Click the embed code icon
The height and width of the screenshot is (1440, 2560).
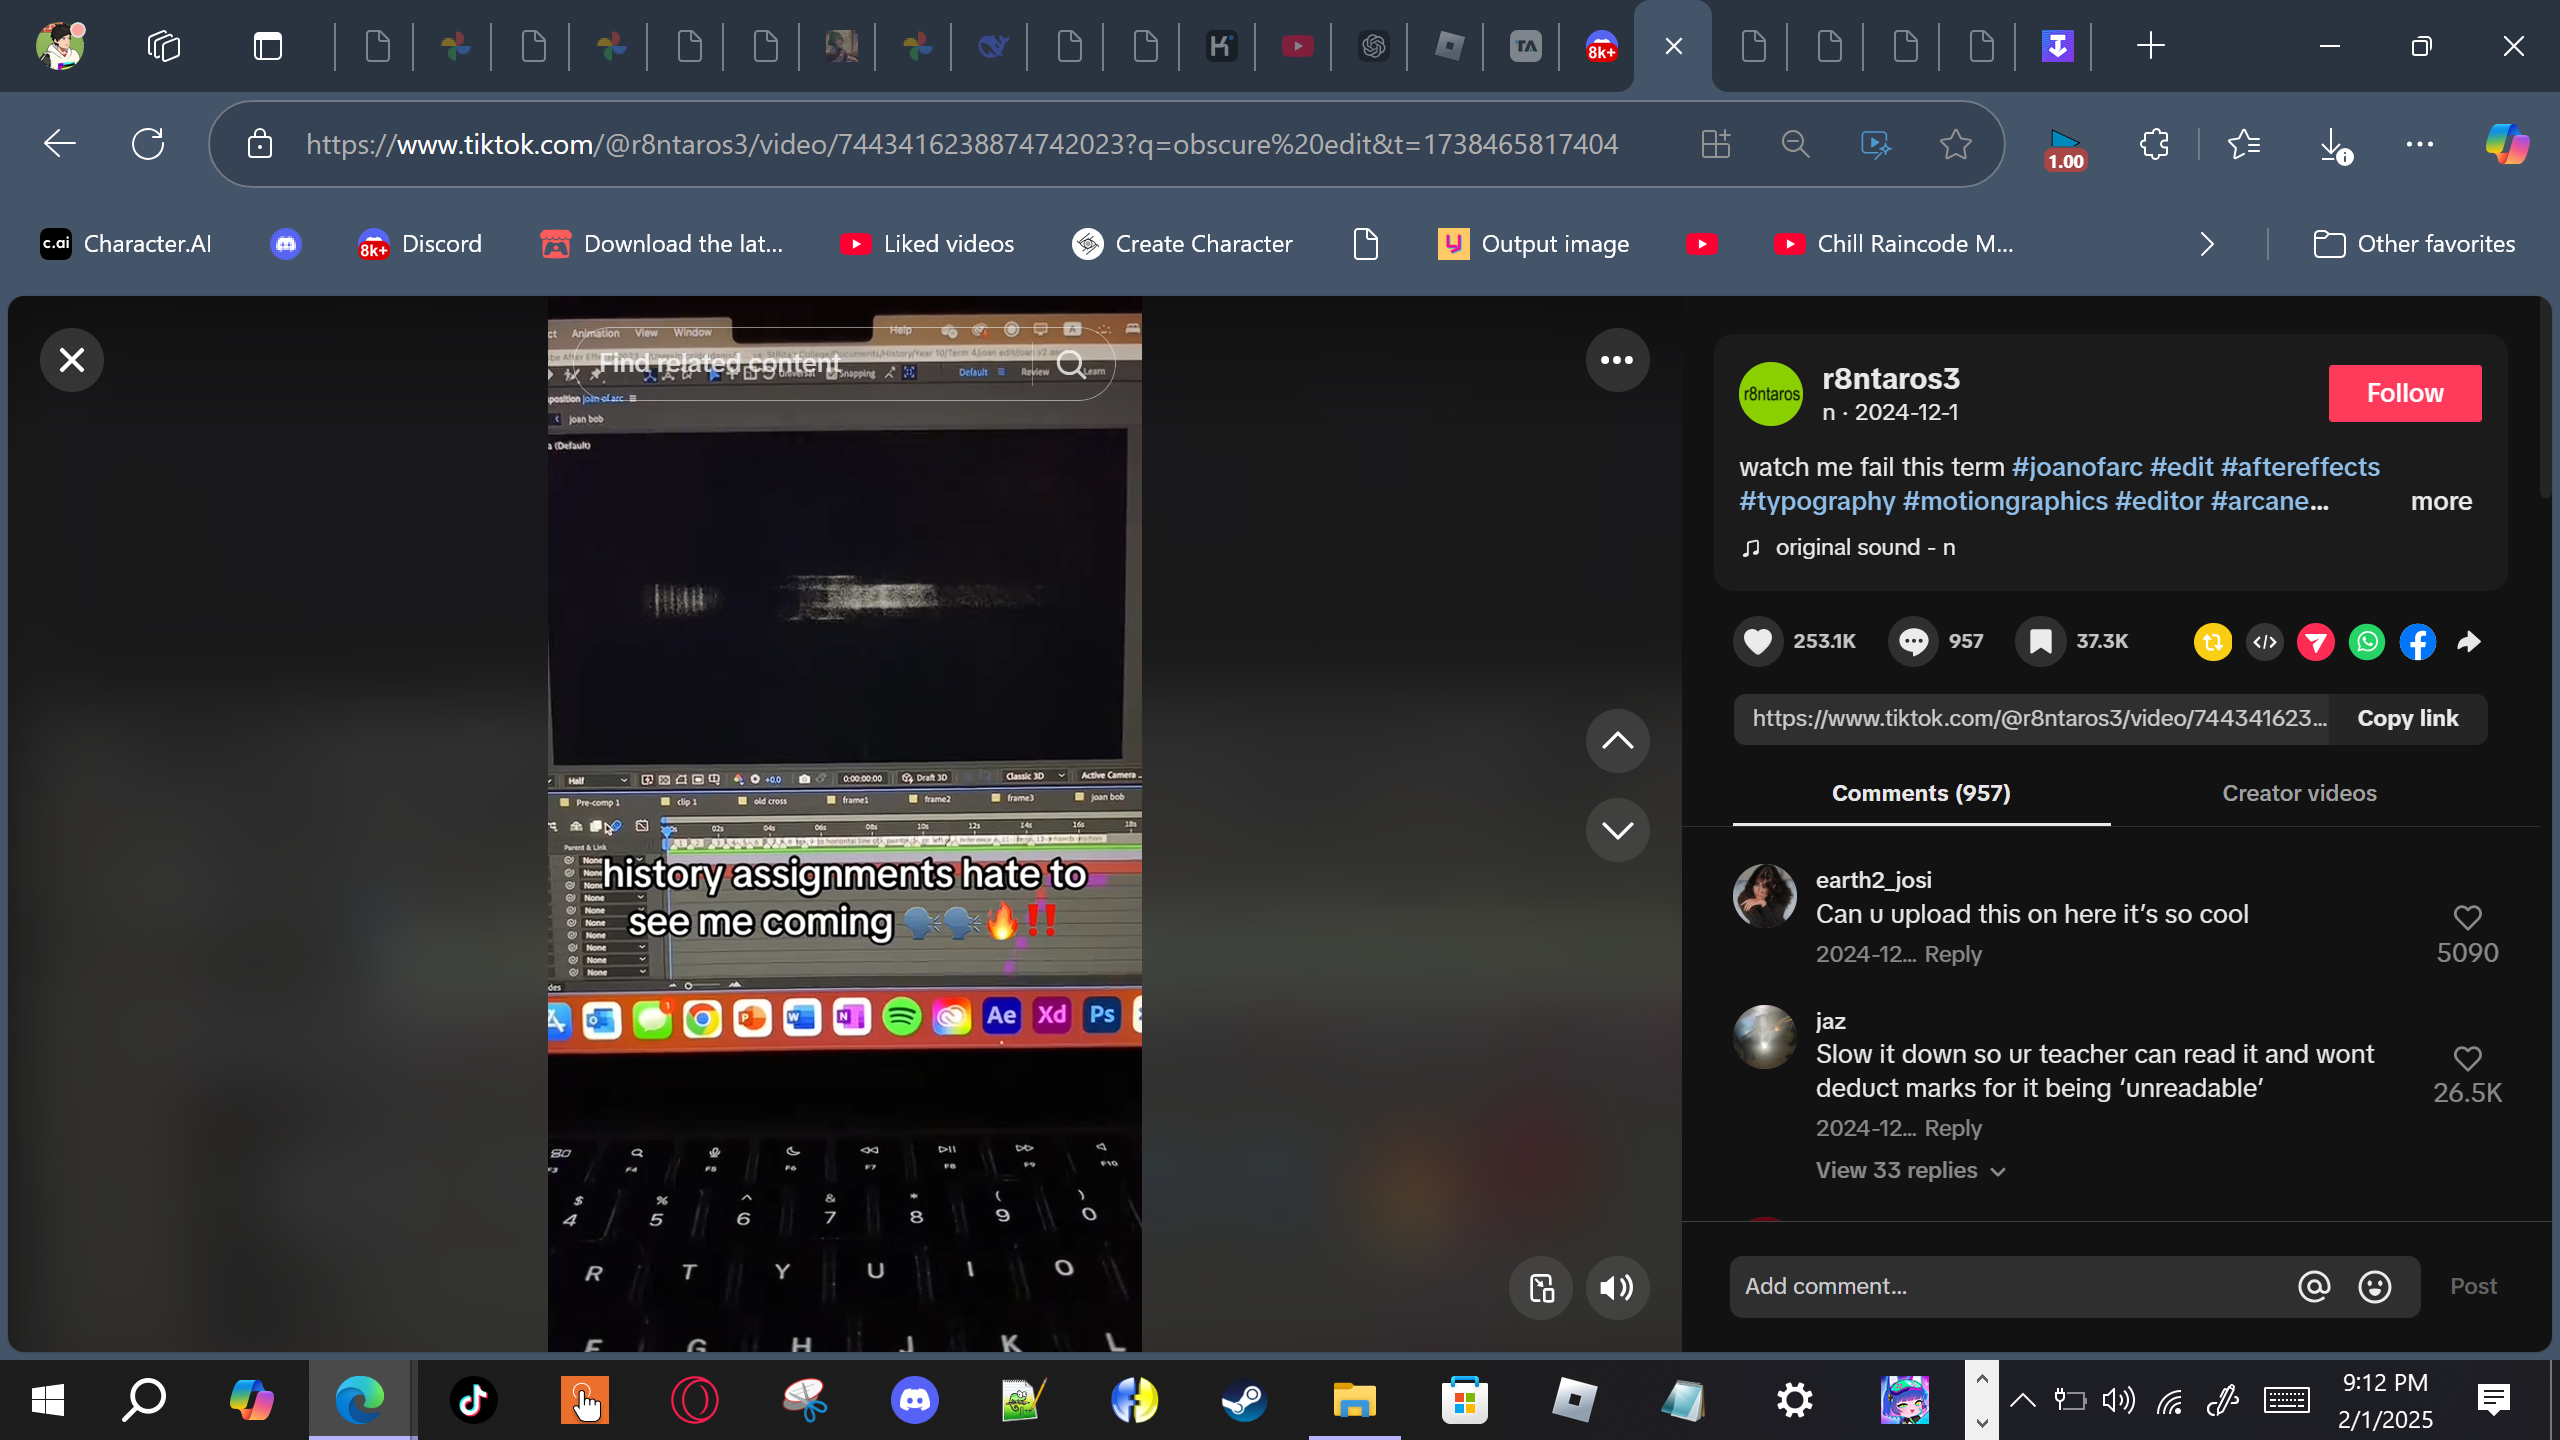[2265, 642]
